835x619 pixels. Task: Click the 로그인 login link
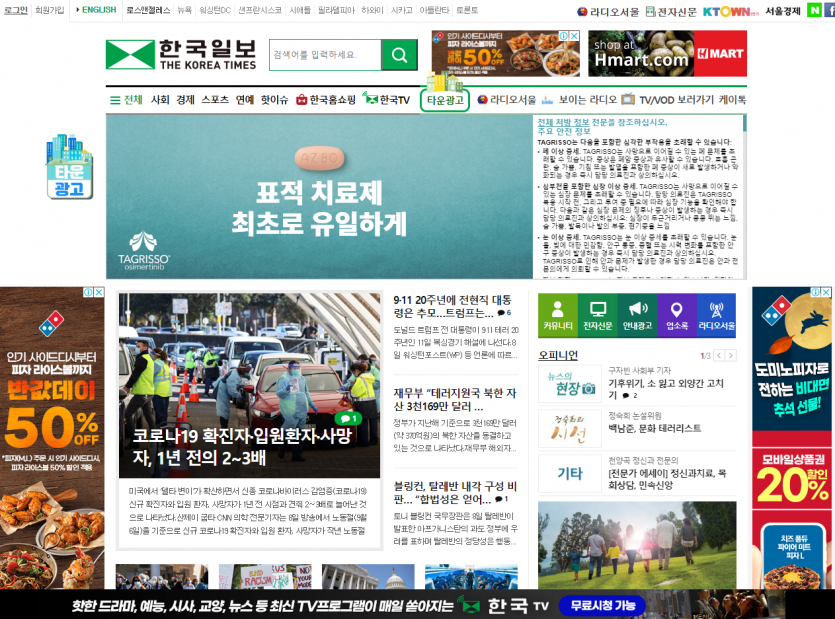(16, 10)
